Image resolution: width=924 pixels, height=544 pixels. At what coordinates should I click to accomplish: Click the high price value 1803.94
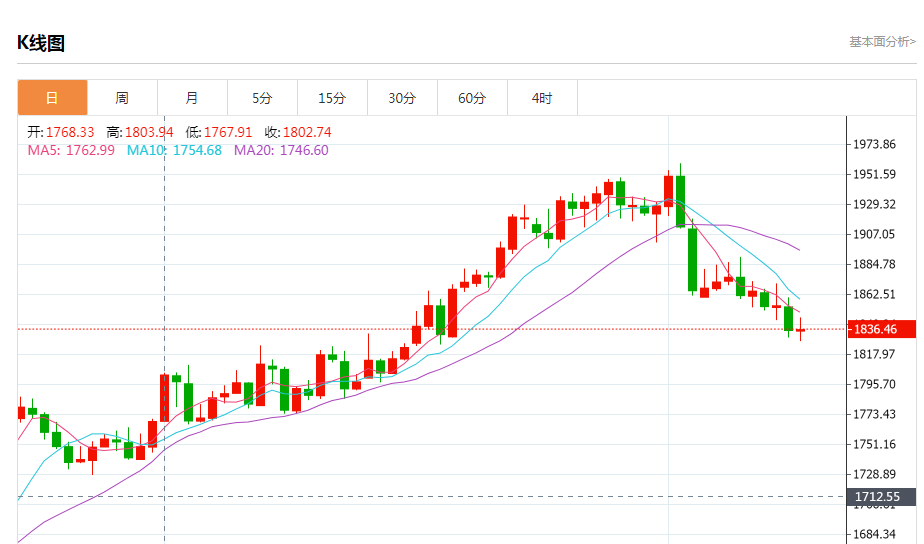pyautogui.click(x=148, y=132)
